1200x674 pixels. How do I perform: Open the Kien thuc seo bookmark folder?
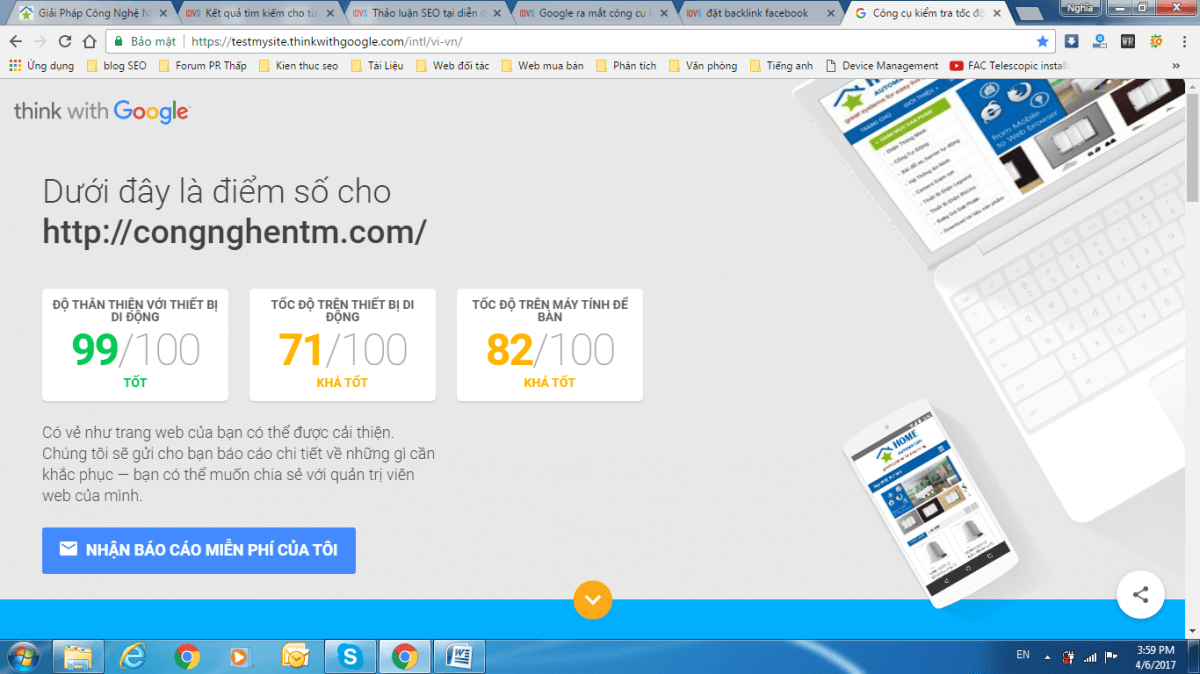click(298, 66)
